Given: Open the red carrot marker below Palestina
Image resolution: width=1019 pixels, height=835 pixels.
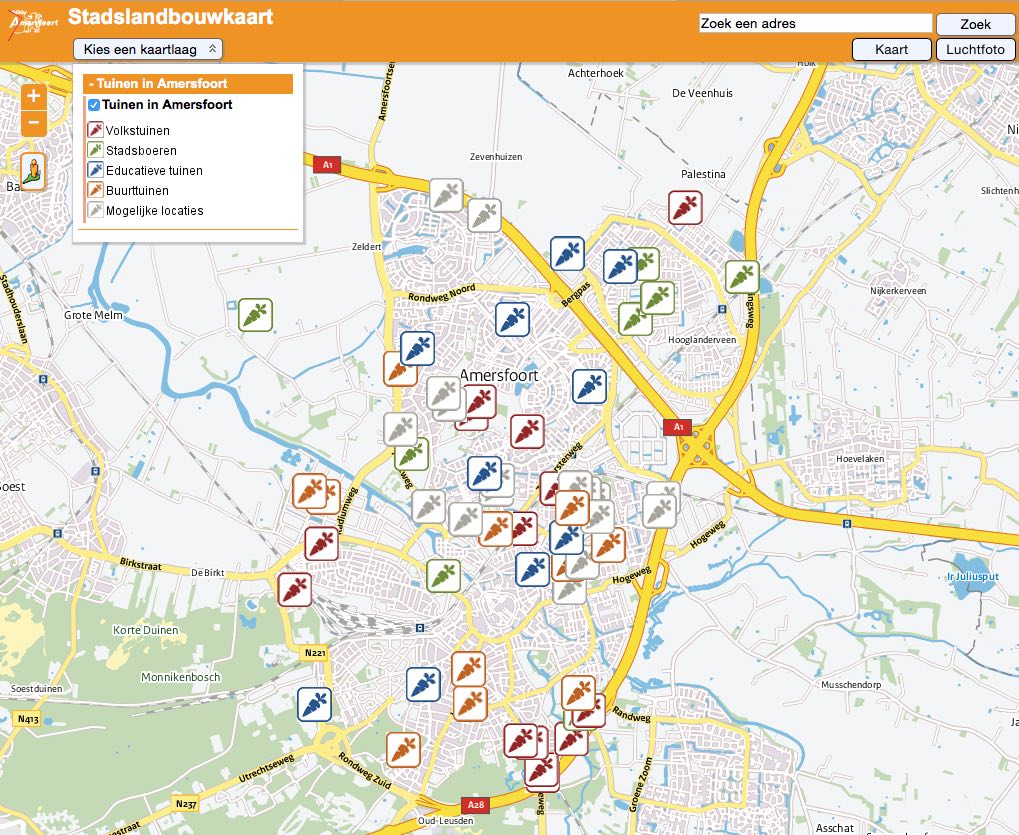Looking at the screenshot, I should click(x=685, y=208).
